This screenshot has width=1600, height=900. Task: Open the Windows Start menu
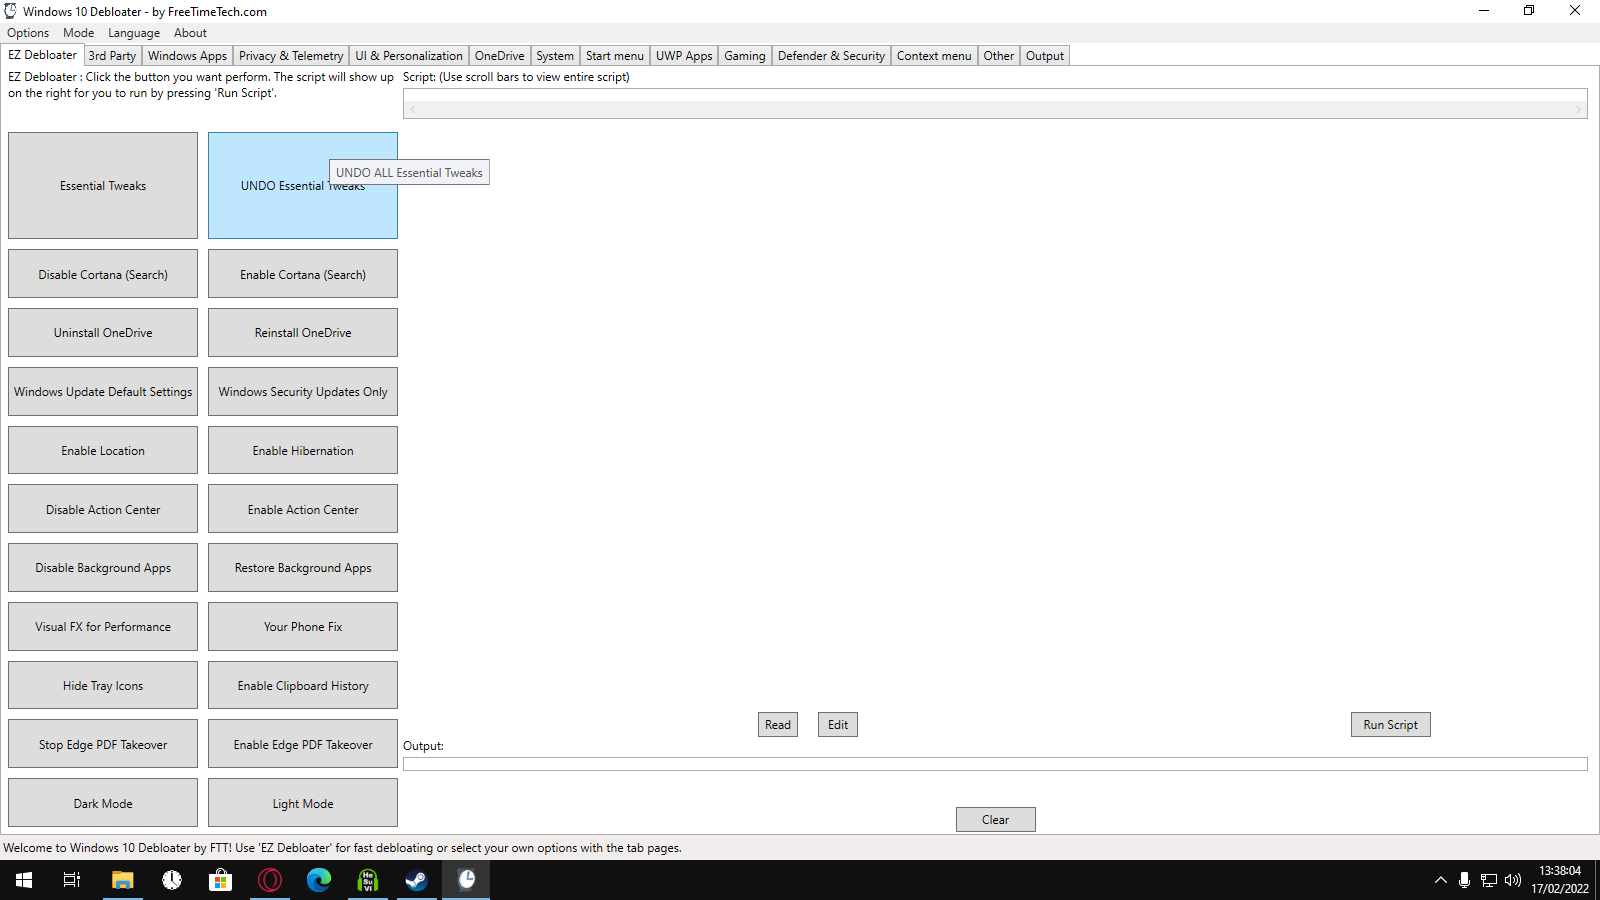24,880
